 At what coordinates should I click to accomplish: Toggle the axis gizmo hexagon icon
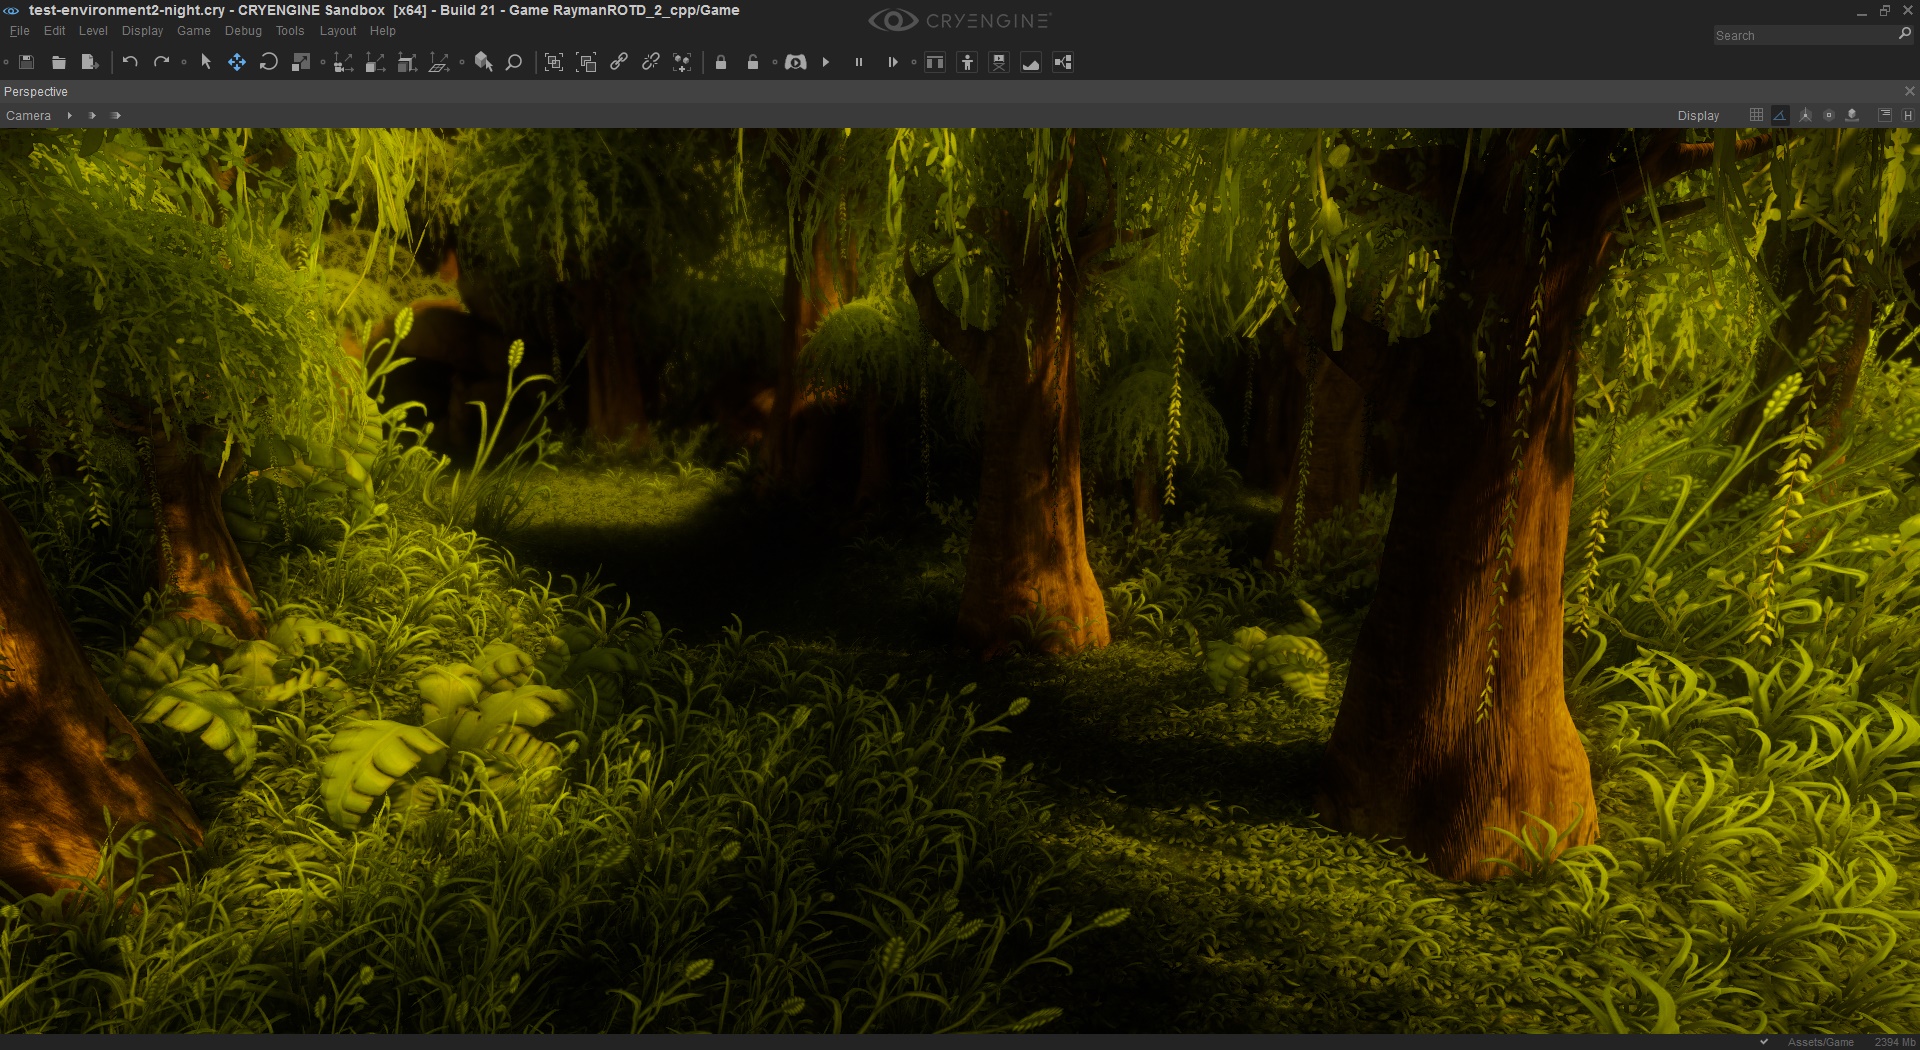(1805, 115)
